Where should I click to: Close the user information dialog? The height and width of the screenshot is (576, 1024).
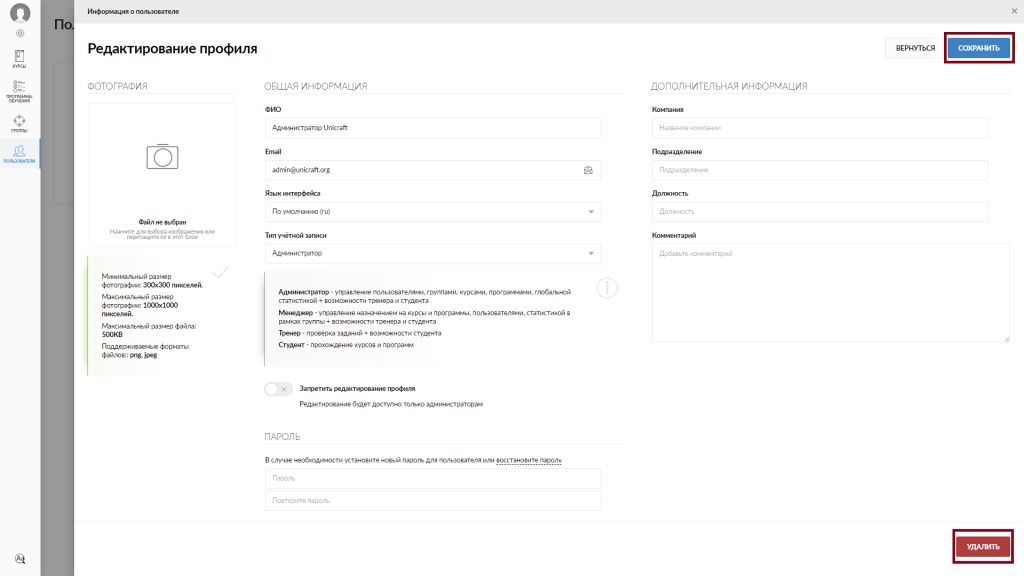pos(1014,11)
